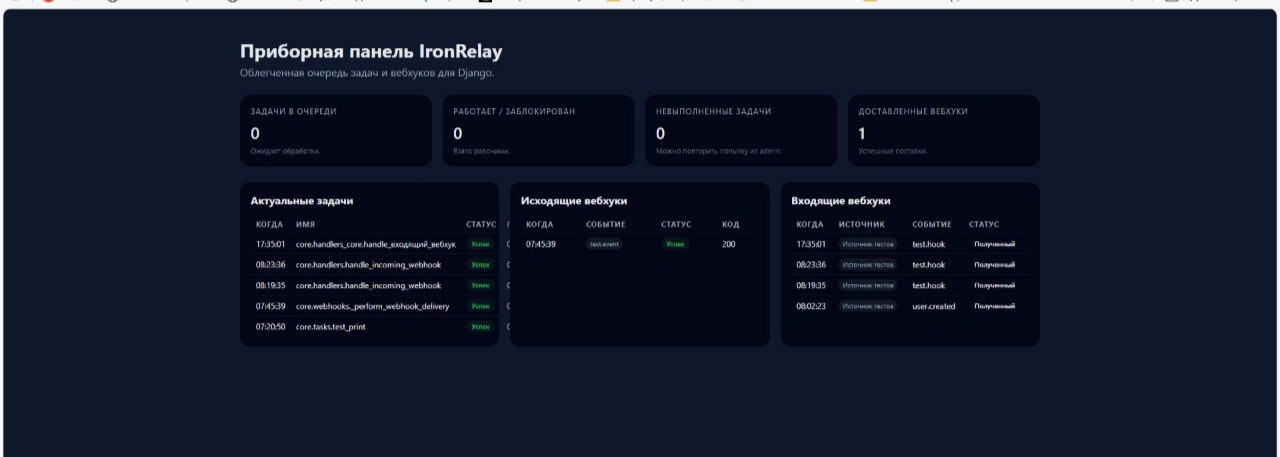The width and height of the screenshot is (1280, 457).
Task: Click the 'Приборная панель IronRelay' page heading
Action: pos(371,51)
